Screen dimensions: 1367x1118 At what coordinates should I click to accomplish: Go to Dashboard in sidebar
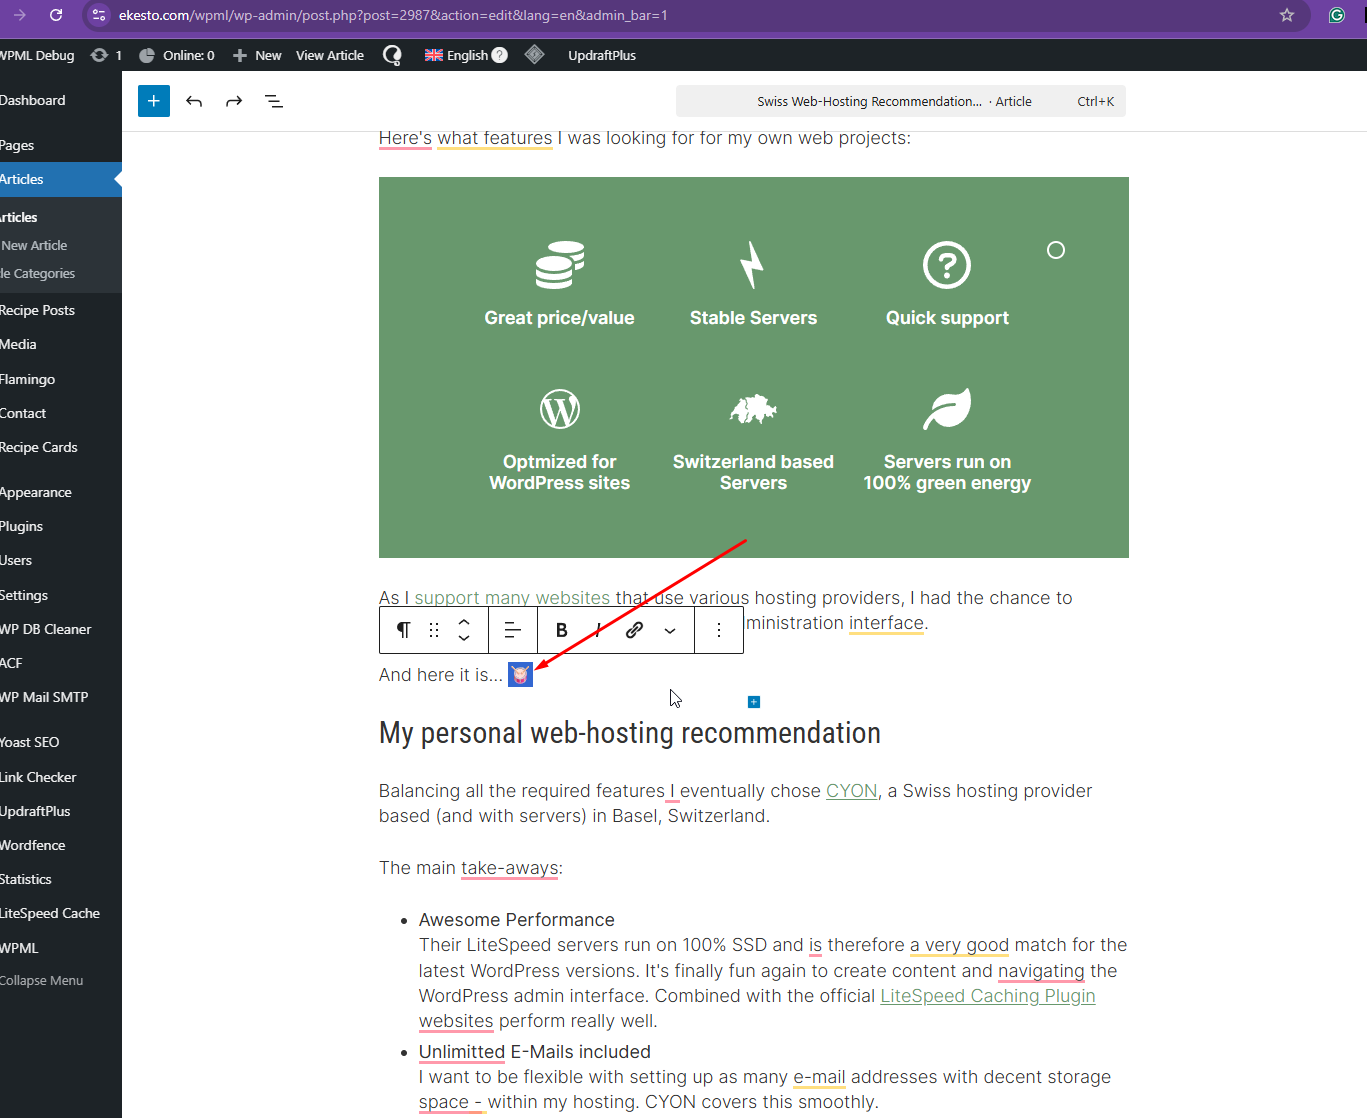pos(33,100)
